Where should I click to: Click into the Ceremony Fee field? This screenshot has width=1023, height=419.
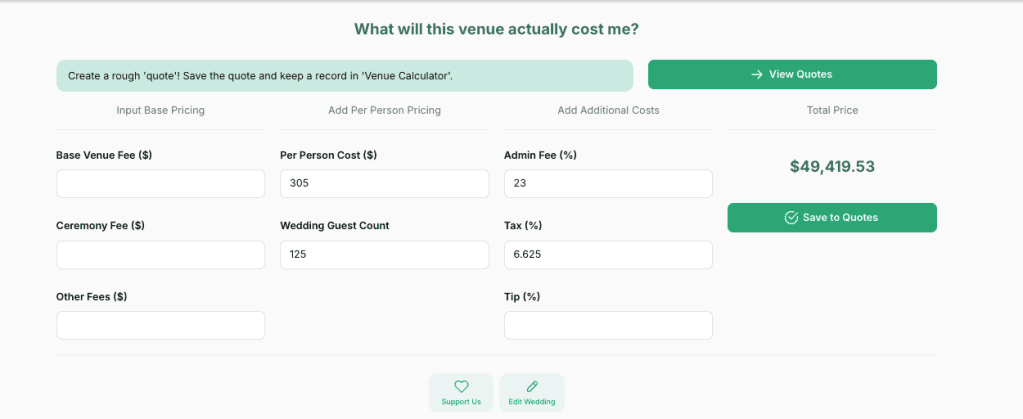(161, 255)
